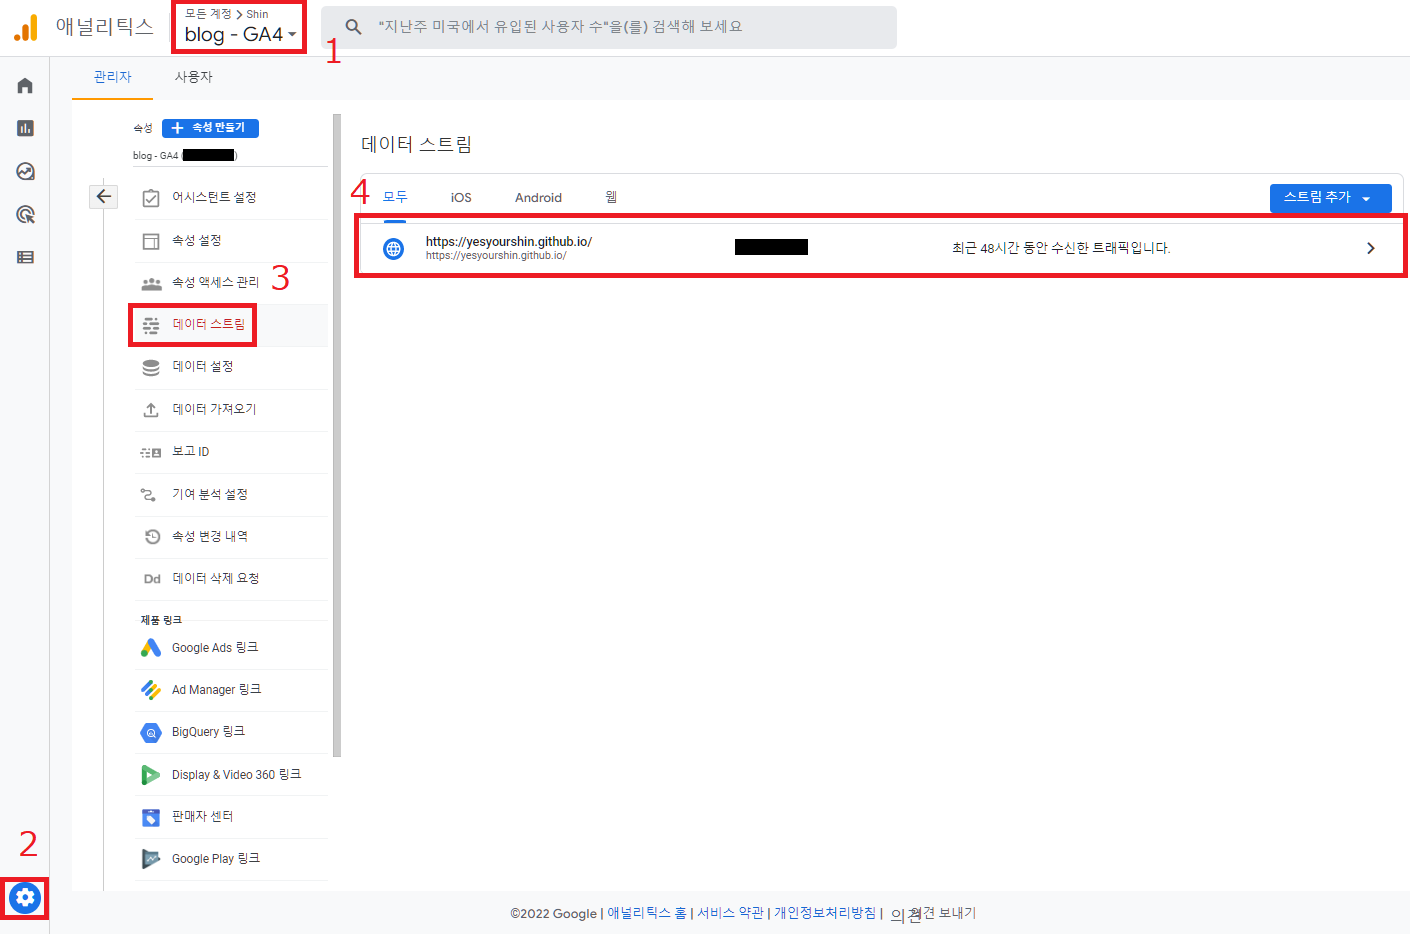This screenshot has width=1410, height=934.
Task: Click the 데이터 가져오기 upload icon
Action: tap(151, 410)
